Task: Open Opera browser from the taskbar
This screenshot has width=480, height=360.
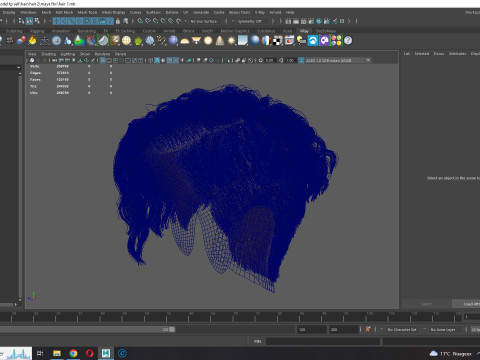Action: [x=89, y=353]
